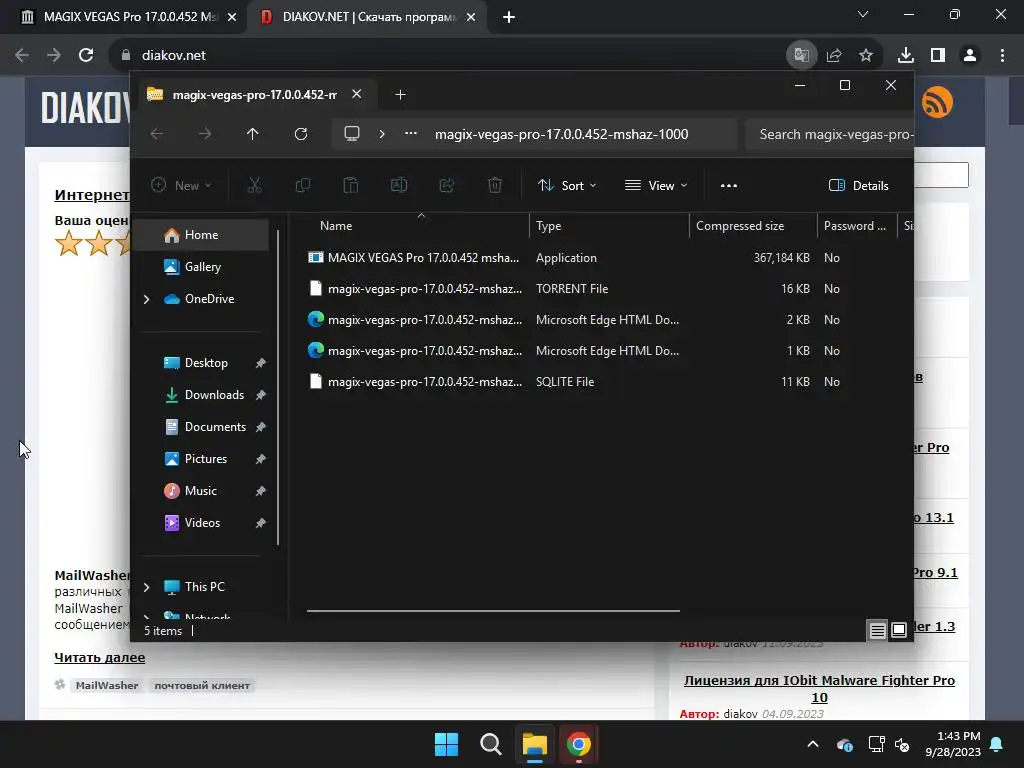This screenshot has height=768, width=1024.
Task: Click the orange RSS feed icon on Diakov page
Action: pyautogui.click(x=937, y=103)
